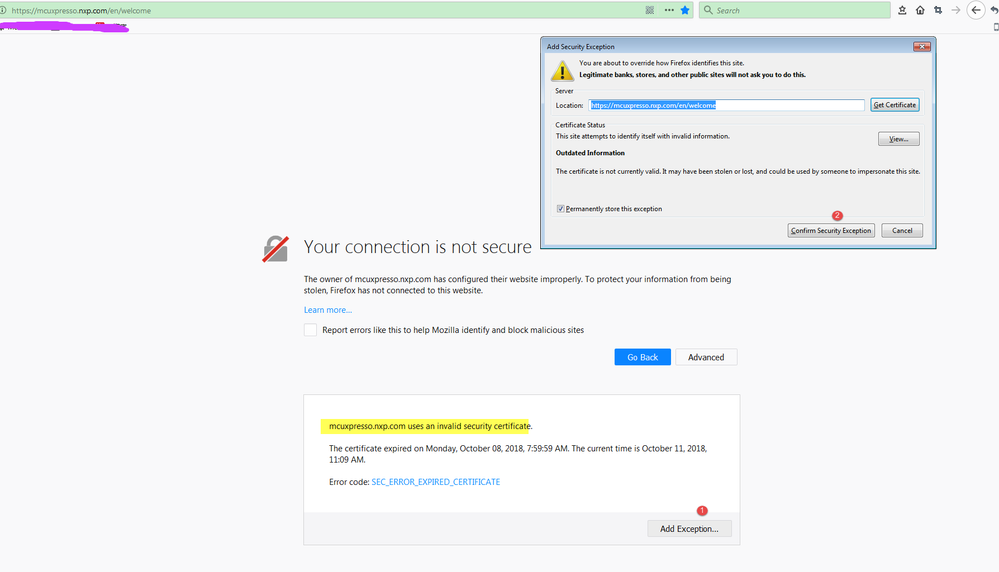This screenshot has width=999, height=572.
Task: Click the crop screenshot toolbar icon
Action: click(938, 10)
